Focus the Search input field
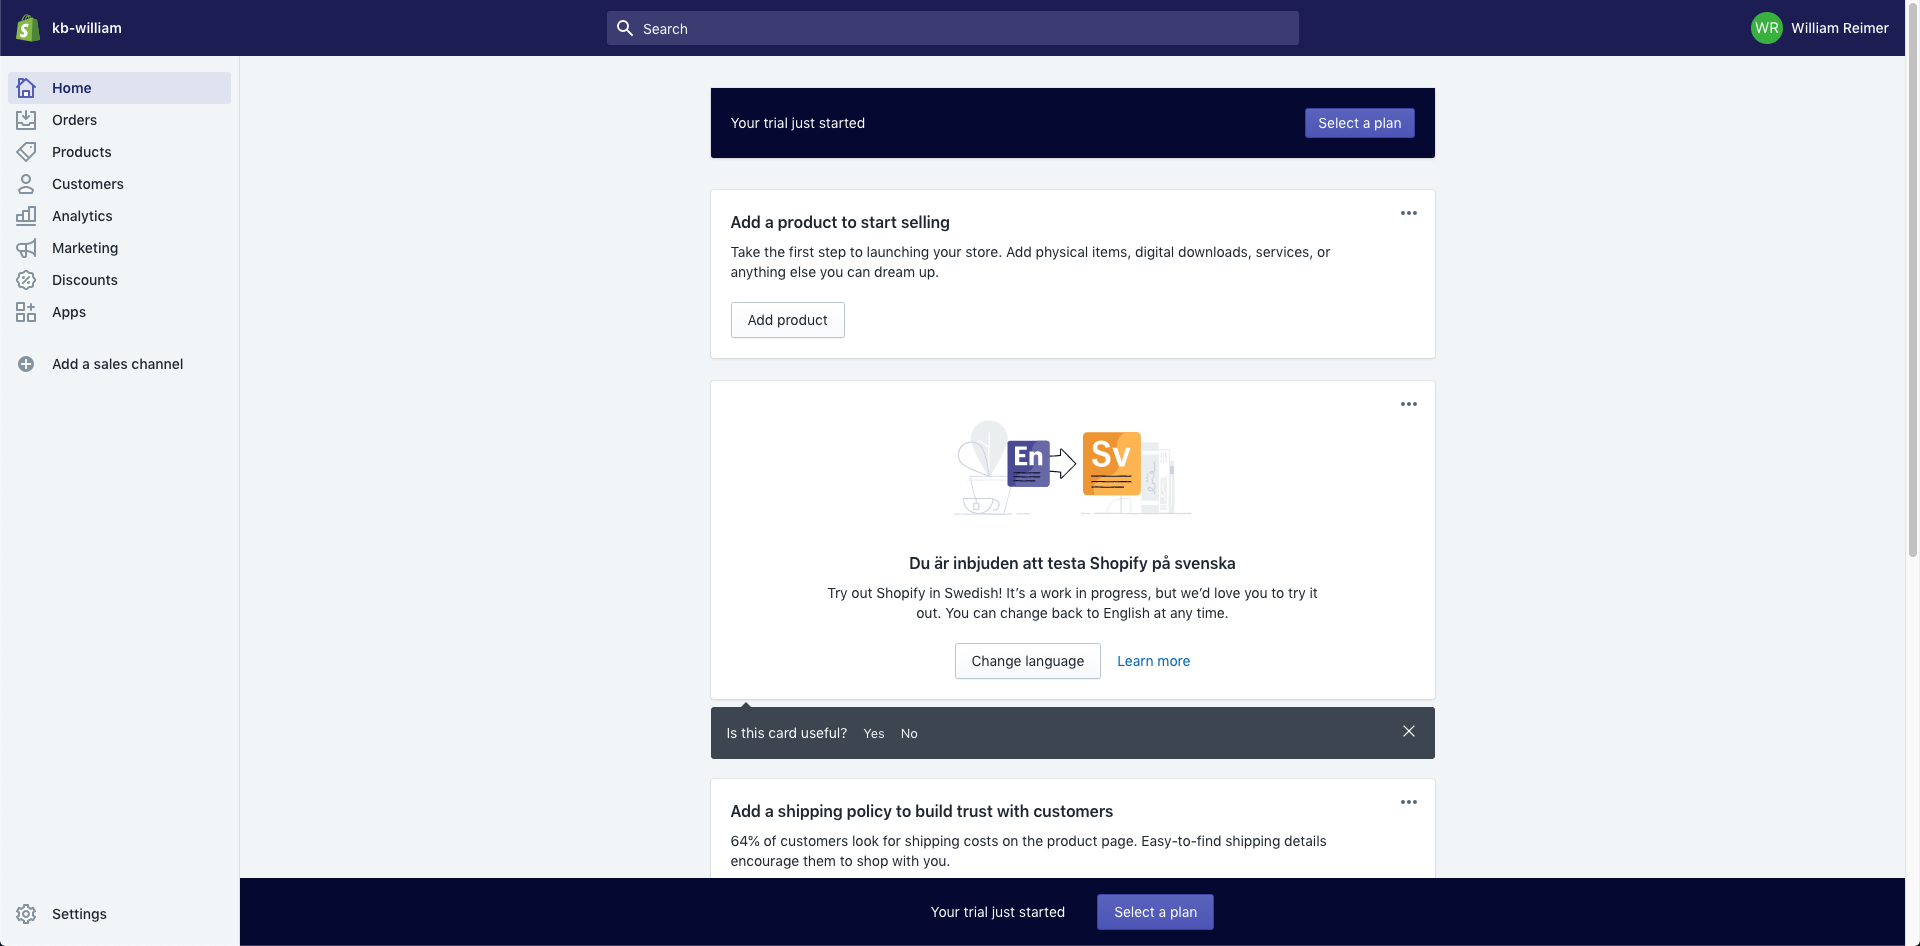The image size is (1920, 946). (952, 28)
